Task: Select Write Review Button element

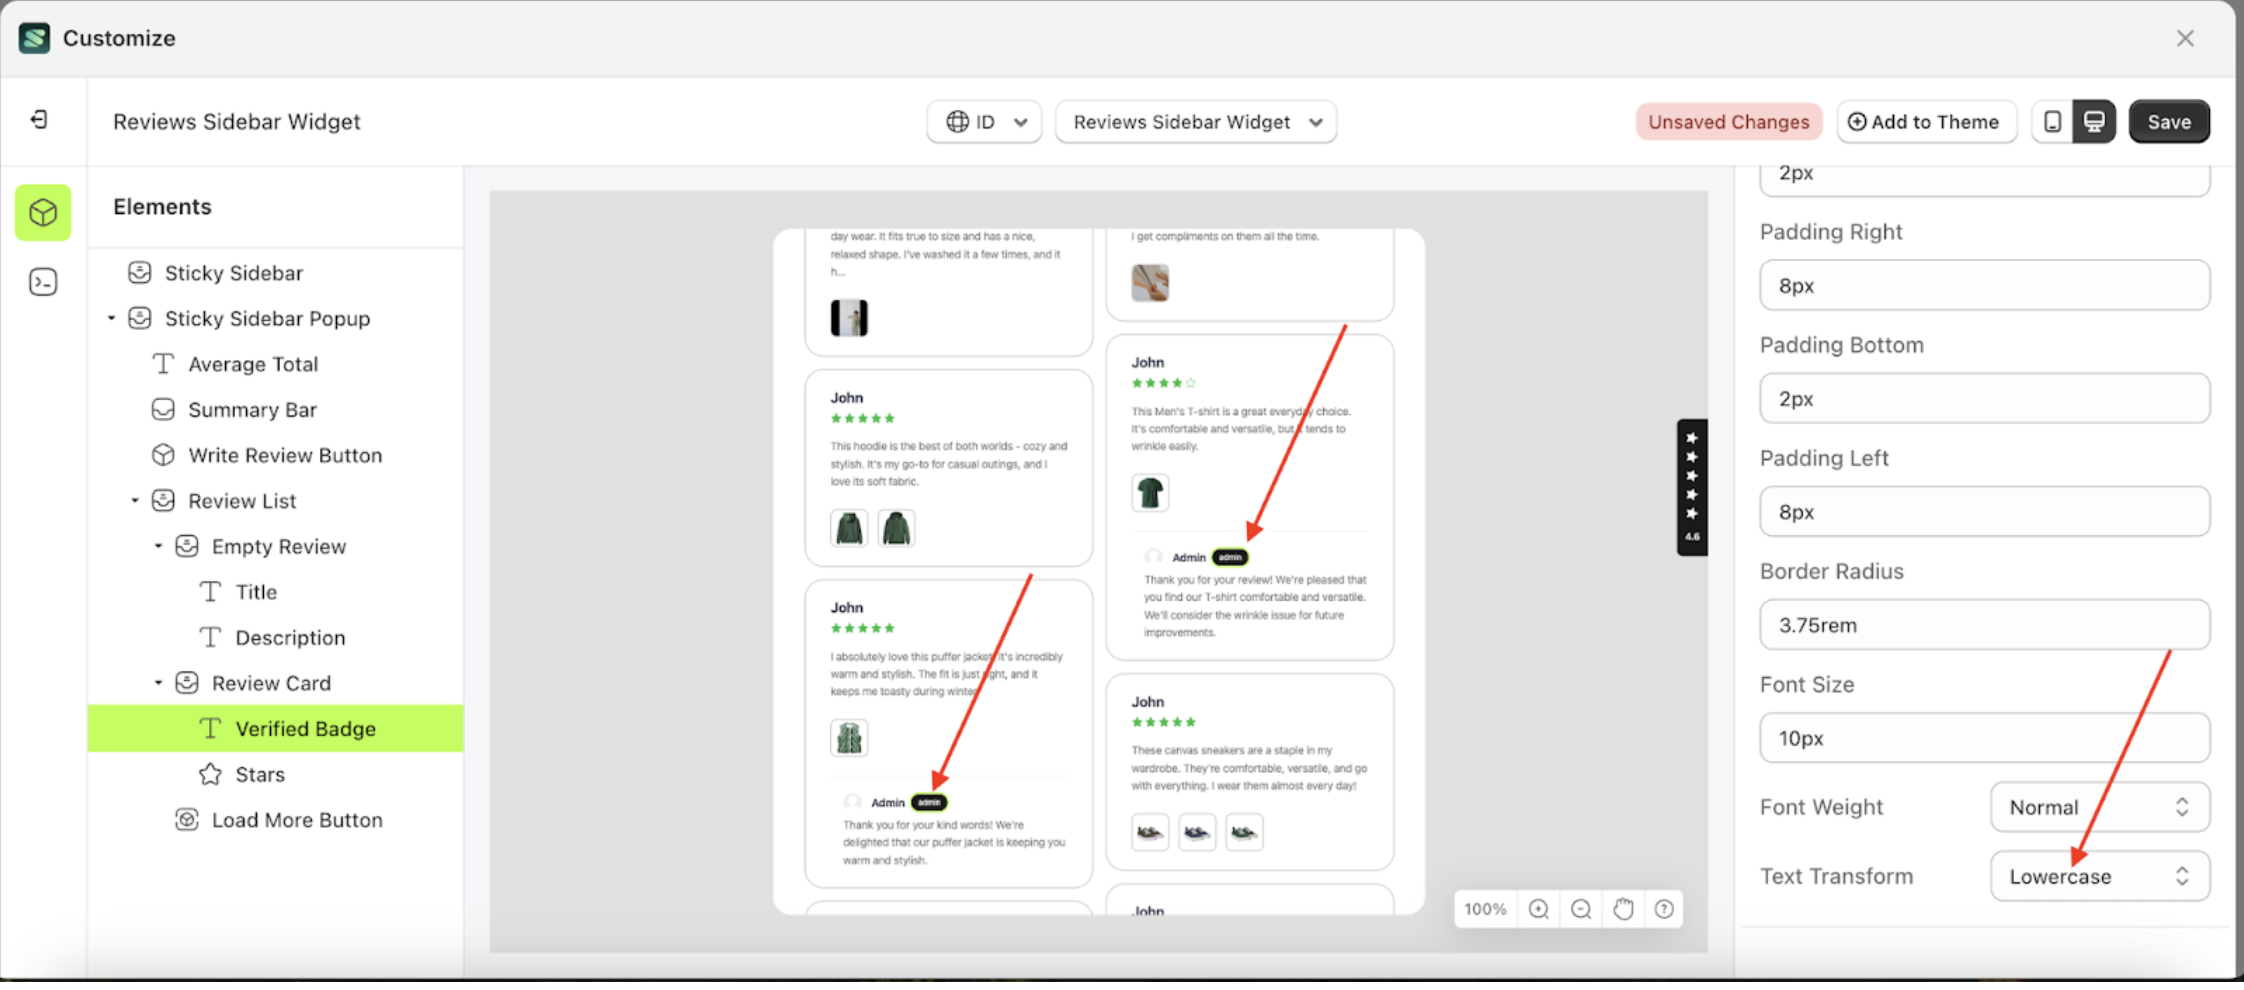Action: click(x=285, y=455)
